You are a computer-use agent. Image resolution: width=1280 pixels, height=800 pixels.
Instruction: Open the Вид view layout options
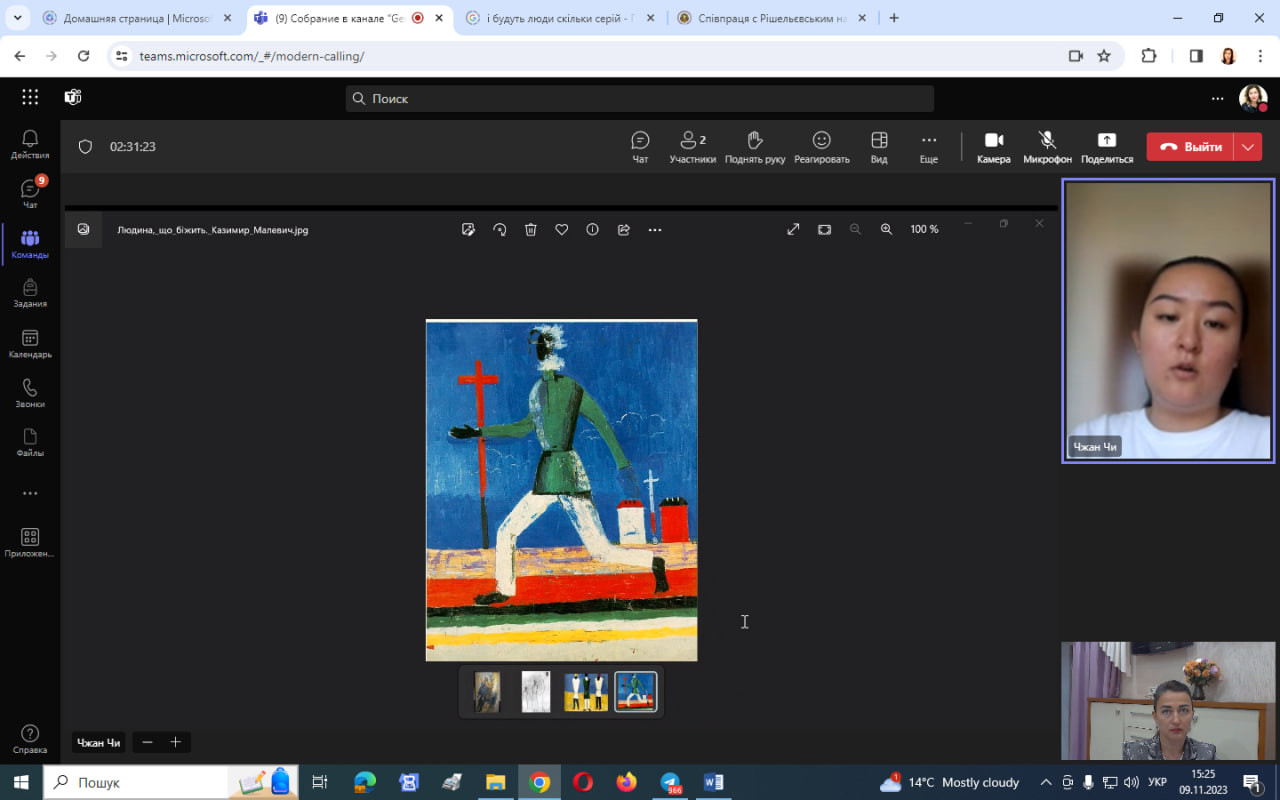[x=879, y=146]
